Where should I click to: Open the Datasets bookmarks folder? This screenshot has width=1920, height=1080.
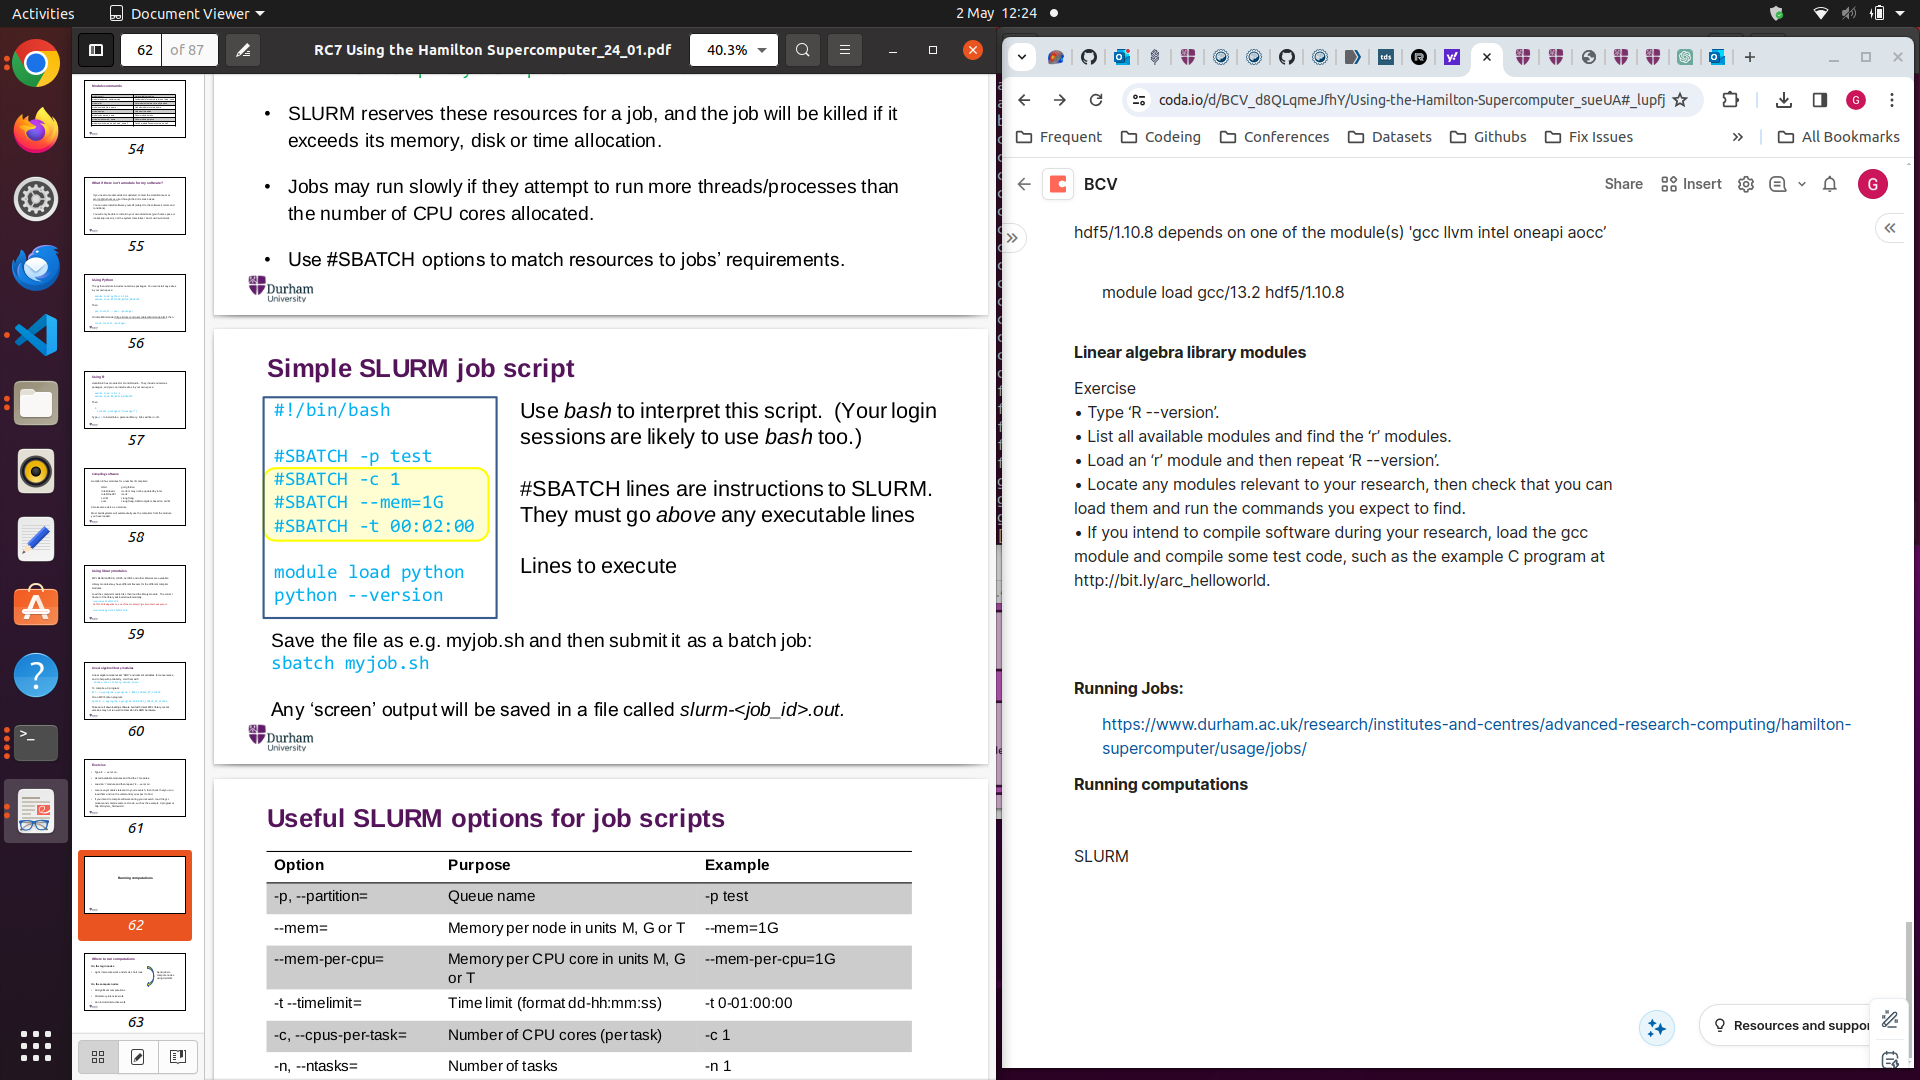pyautogui.click(x=1390, y=137)
